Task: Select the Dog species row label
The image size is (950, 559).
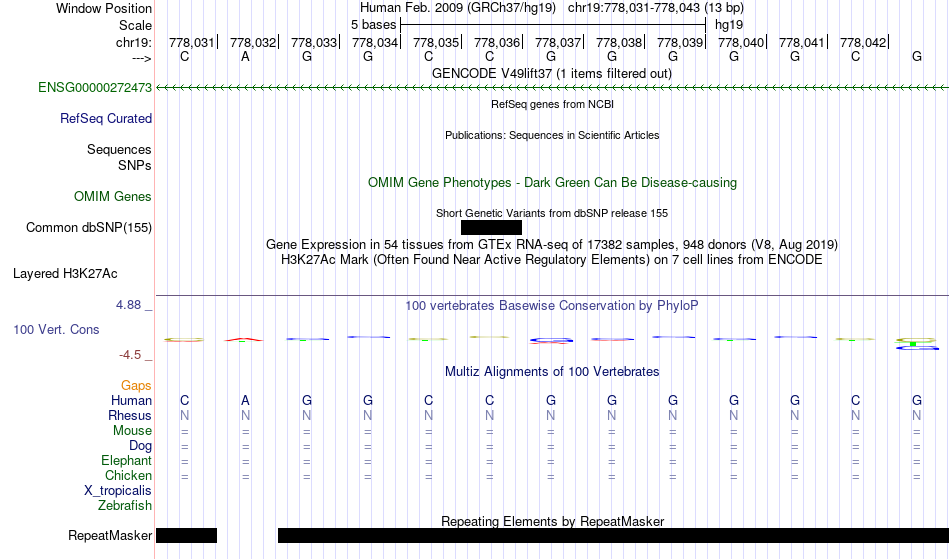Action: 140,446
